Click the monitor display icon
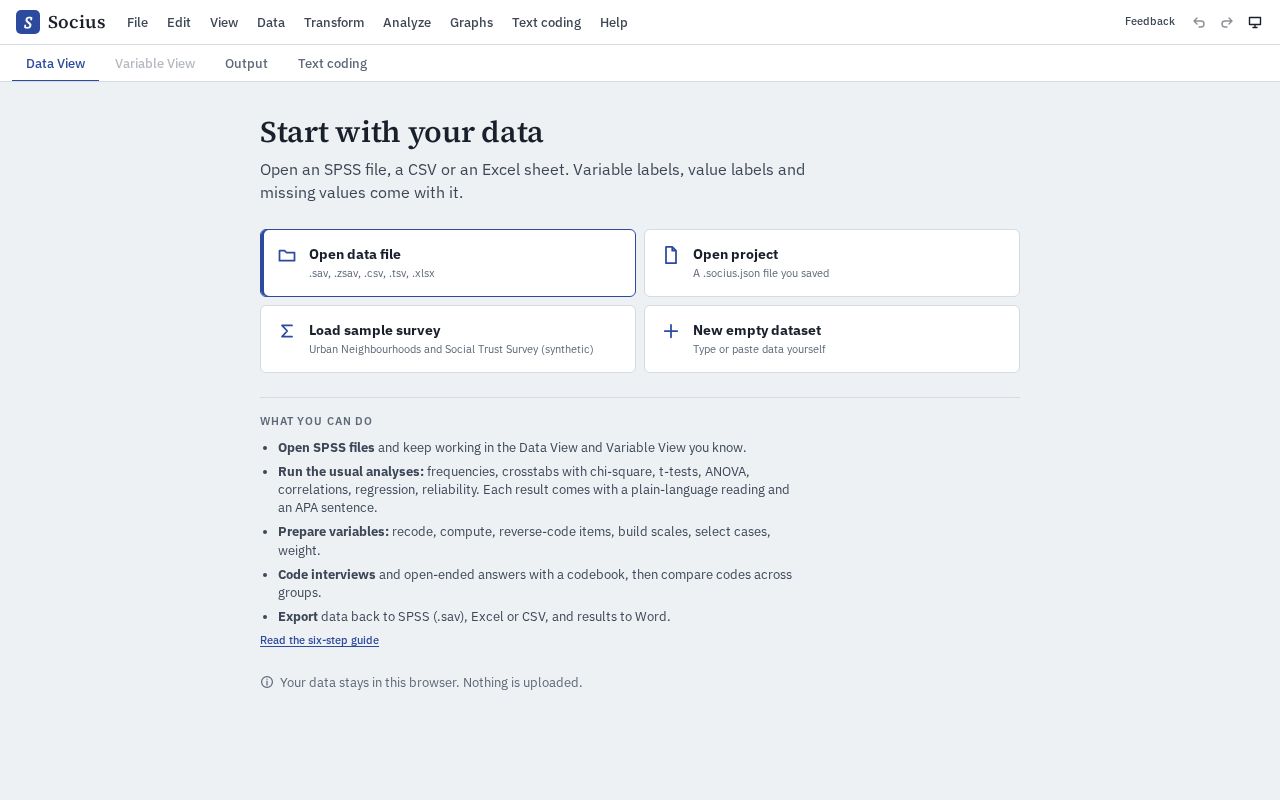This screenshot has height=800, width=1280. pos(1255,22)
